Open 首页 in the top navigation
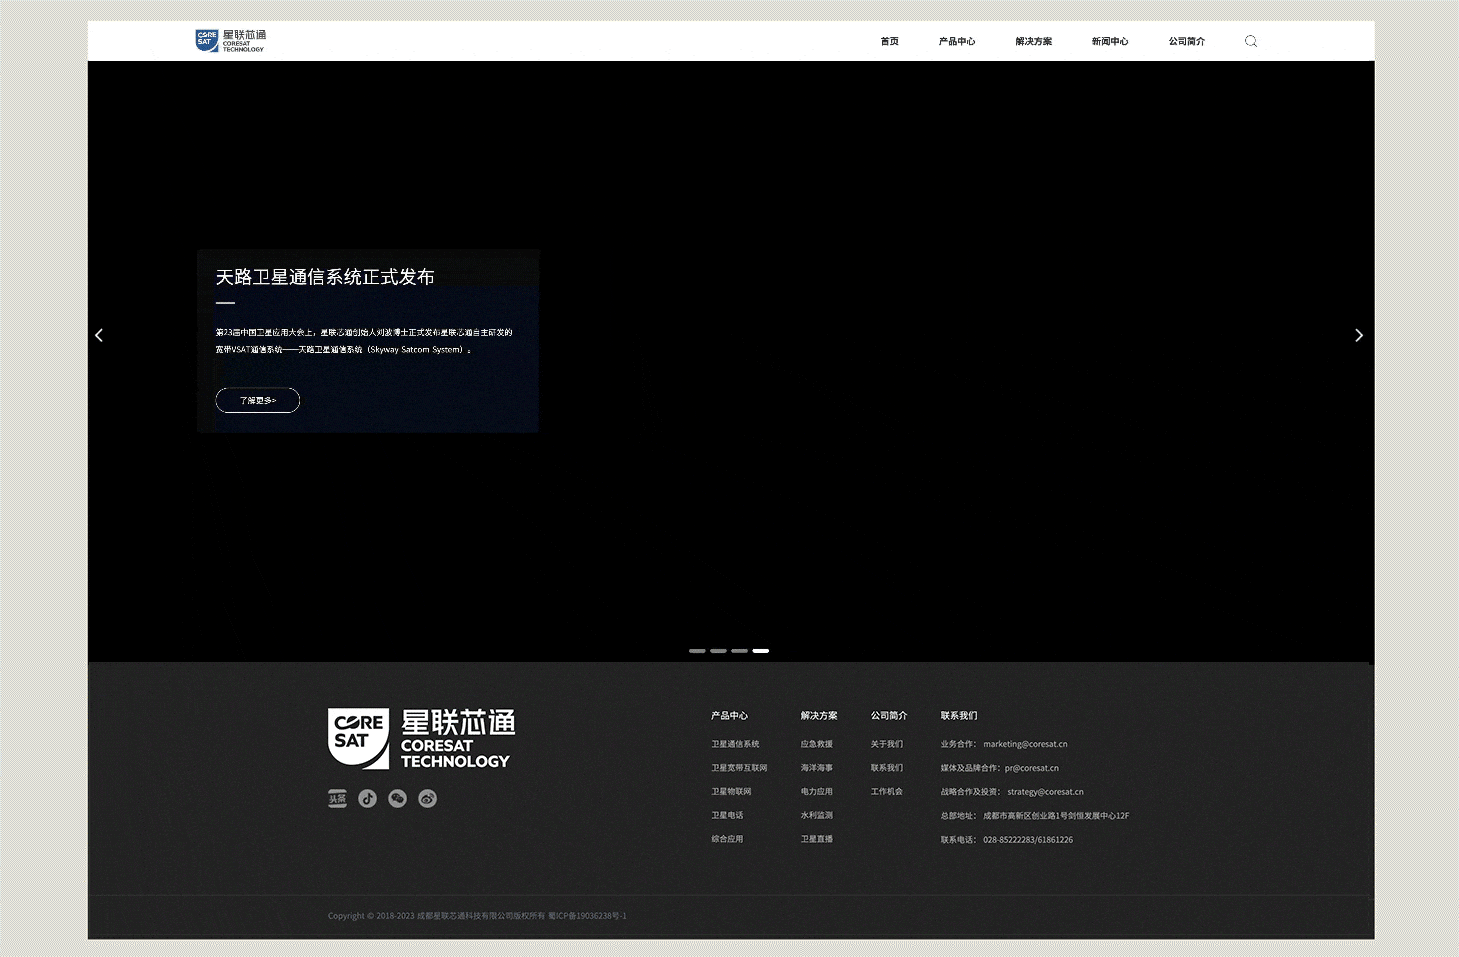This screenshot has height=957, width=1459. (889, 41)
